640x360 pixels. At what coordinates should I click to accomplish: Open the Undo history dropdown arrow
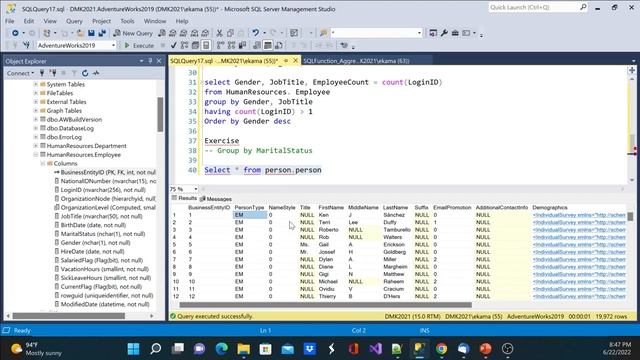(x=264, y=33)
